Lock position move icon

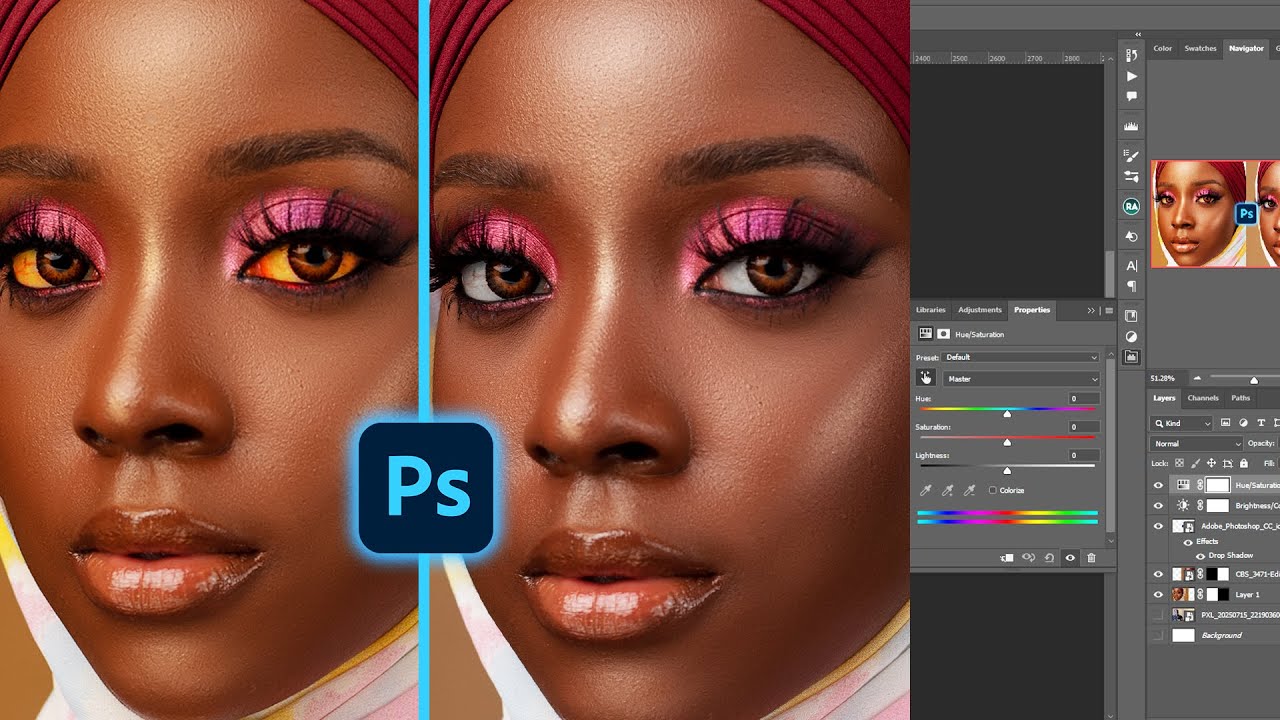(x=1211, y=463)
